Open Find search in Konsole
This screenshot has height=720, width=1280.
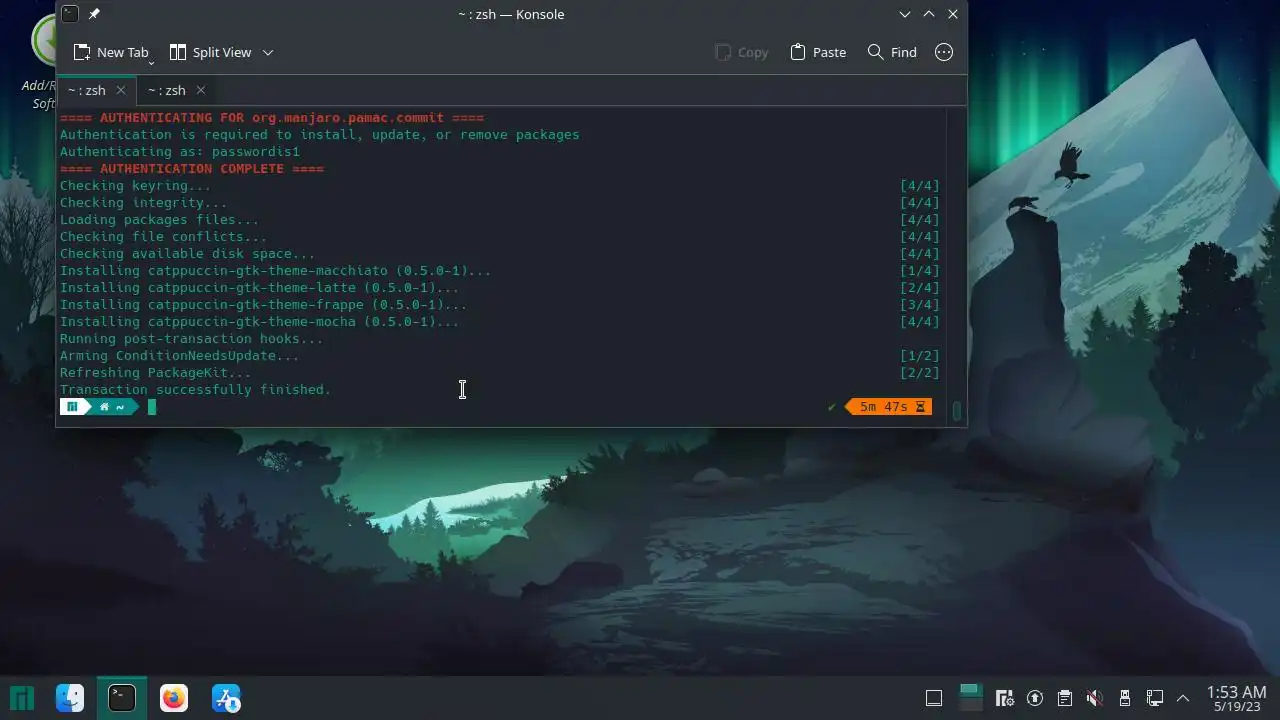click(892, 52)
